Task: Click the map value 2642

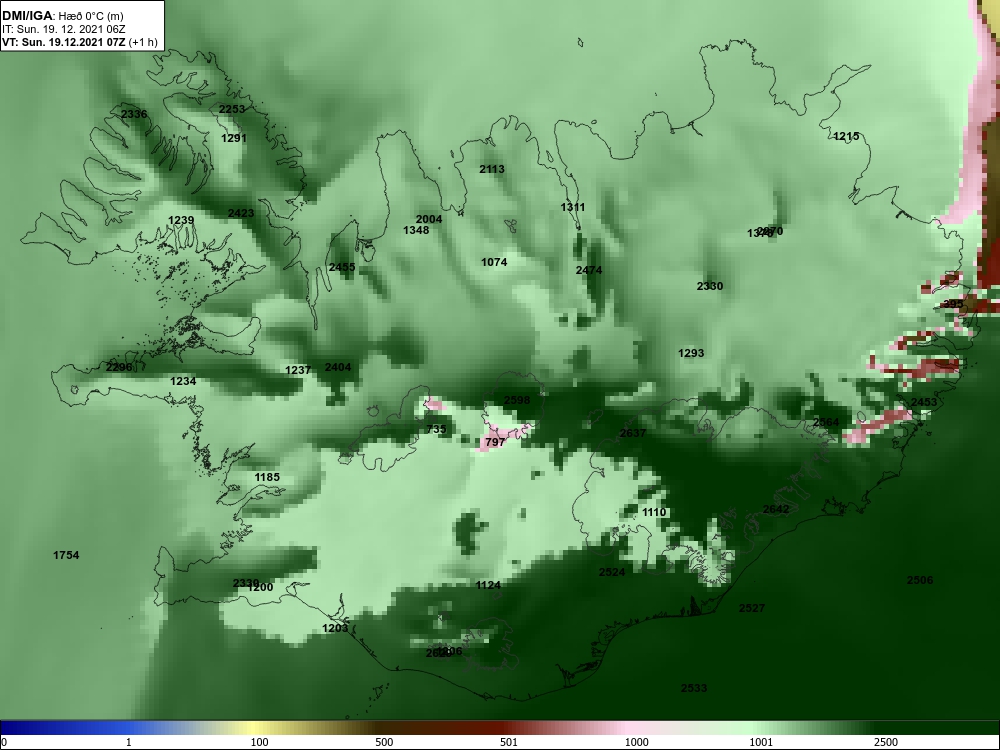Action: click(x=776, y=510)
